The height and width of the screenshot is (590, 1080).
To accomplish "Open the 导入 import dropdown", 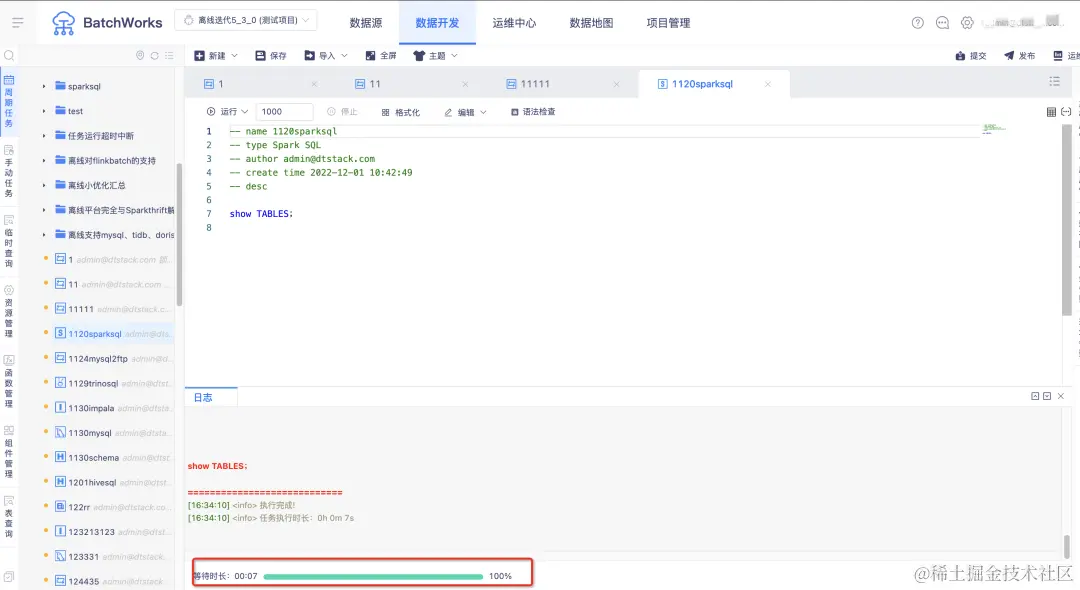I will [326, 56].
